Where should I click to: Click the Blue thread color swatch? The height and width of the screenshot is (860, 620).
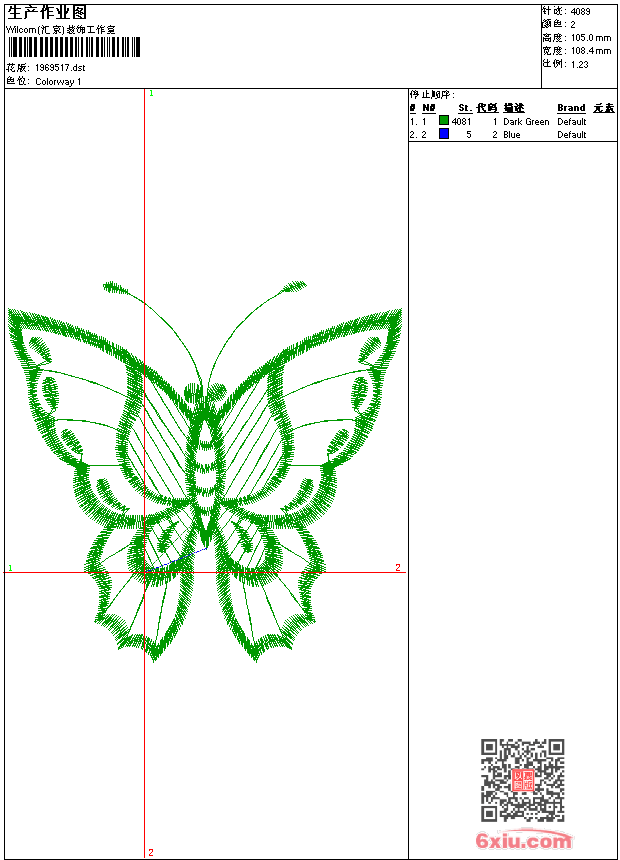(444, 134)
